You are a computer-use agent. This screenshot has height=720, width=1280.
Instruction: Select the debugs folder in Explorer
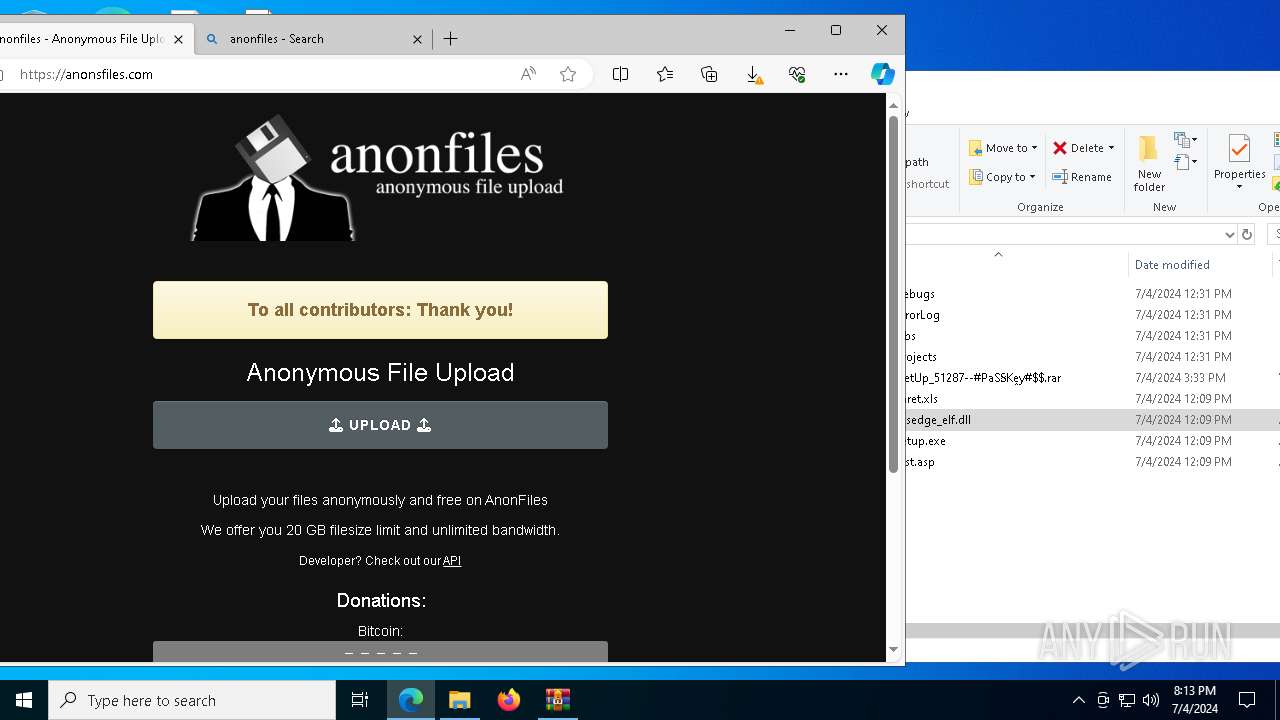[1092, 294]
